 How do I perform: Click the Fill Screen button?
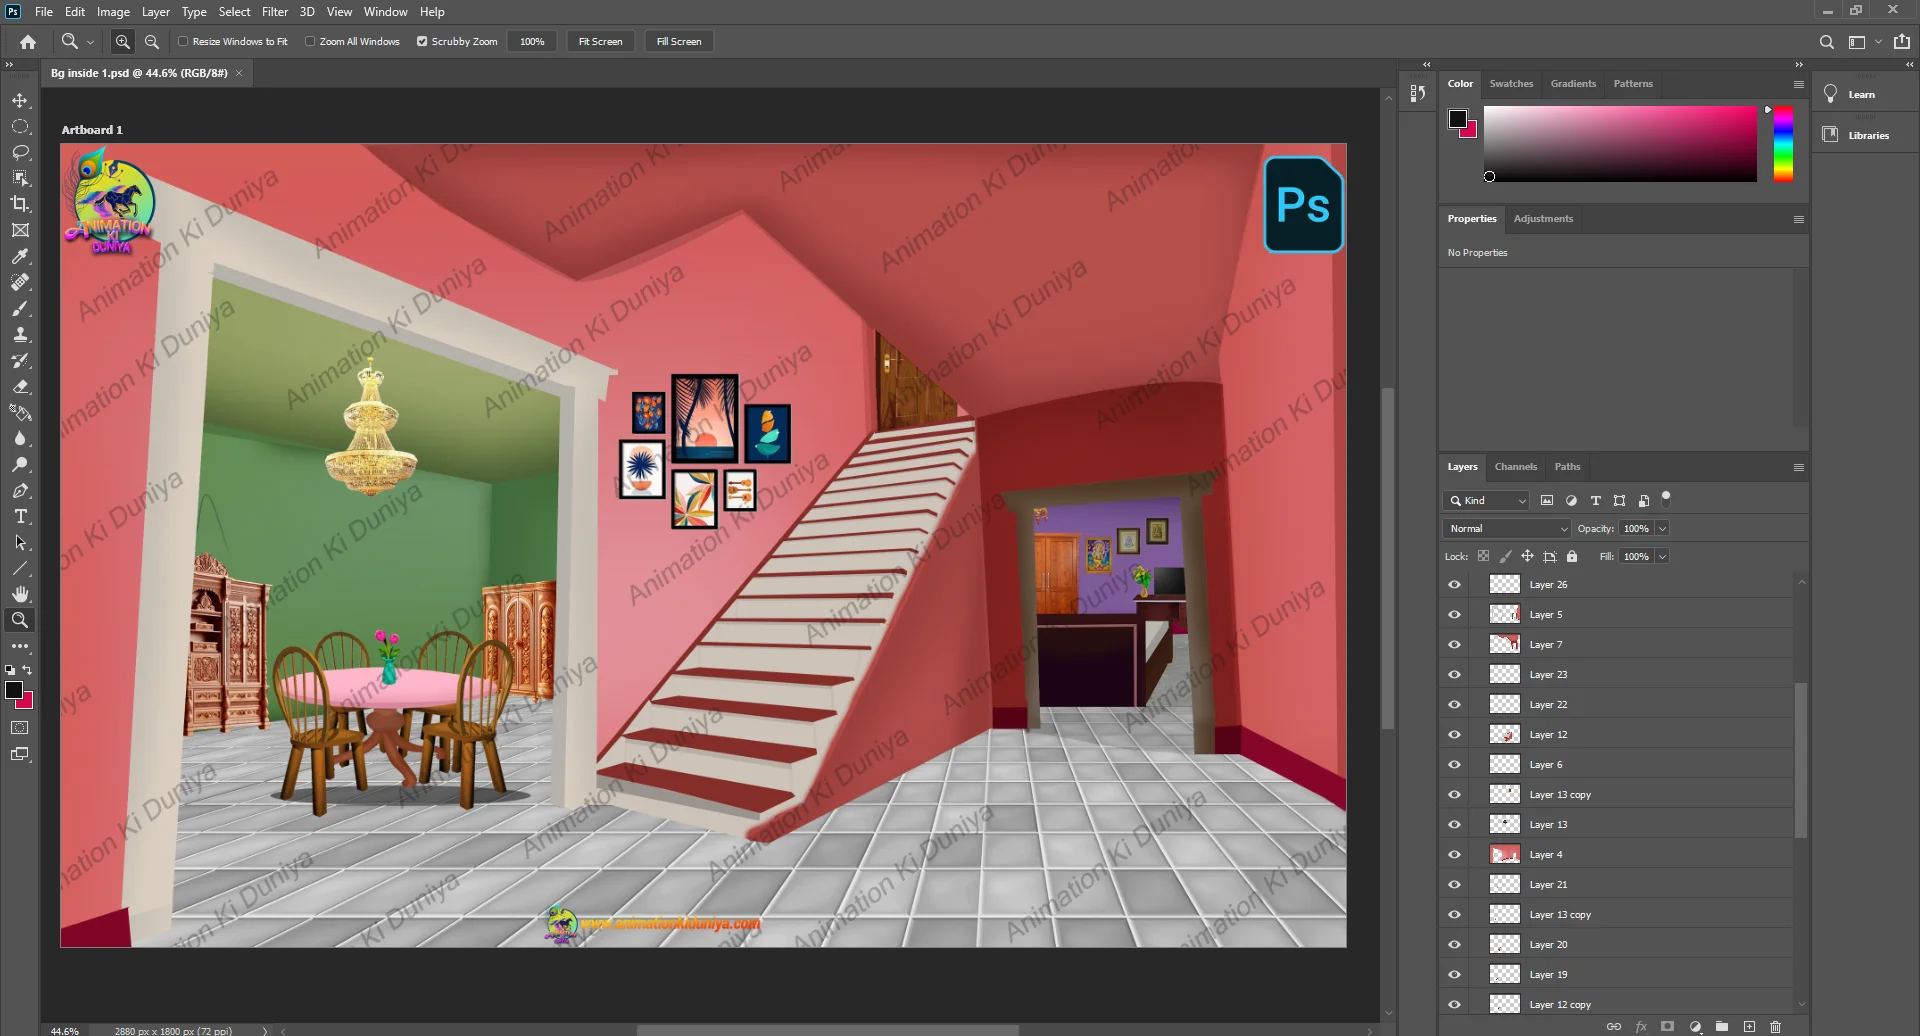coord(679,42)
